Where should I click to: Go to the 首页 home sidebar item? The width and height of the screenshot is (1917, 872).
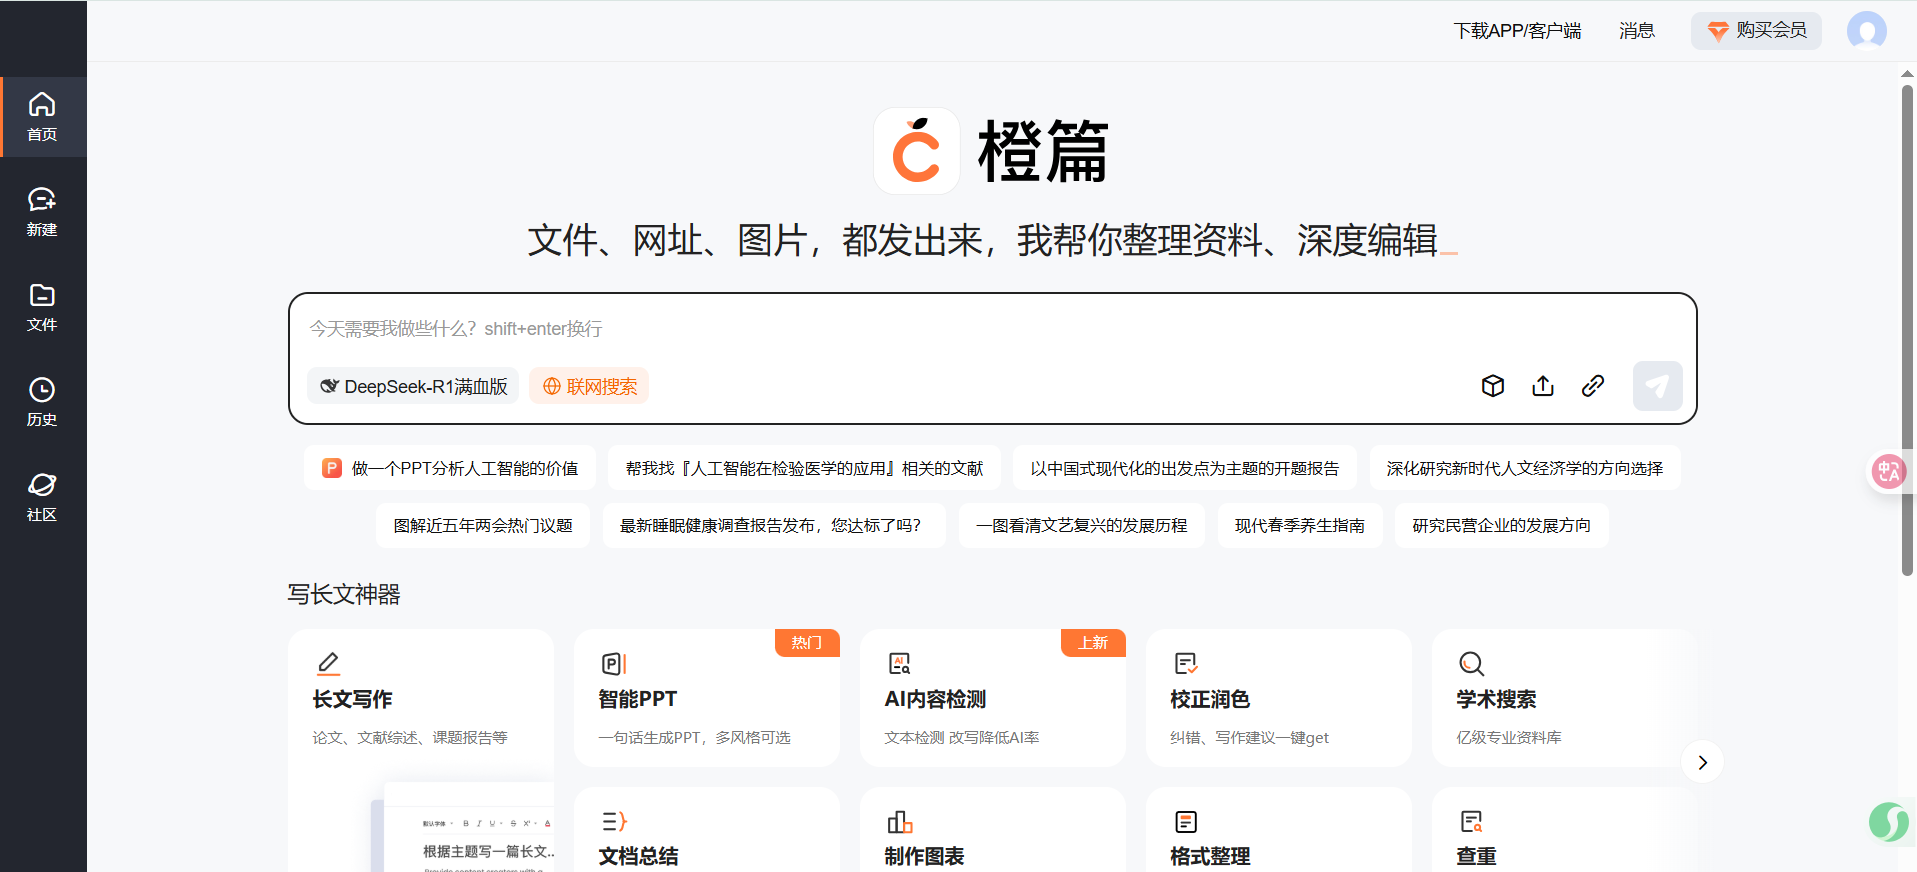pos(42,117)
